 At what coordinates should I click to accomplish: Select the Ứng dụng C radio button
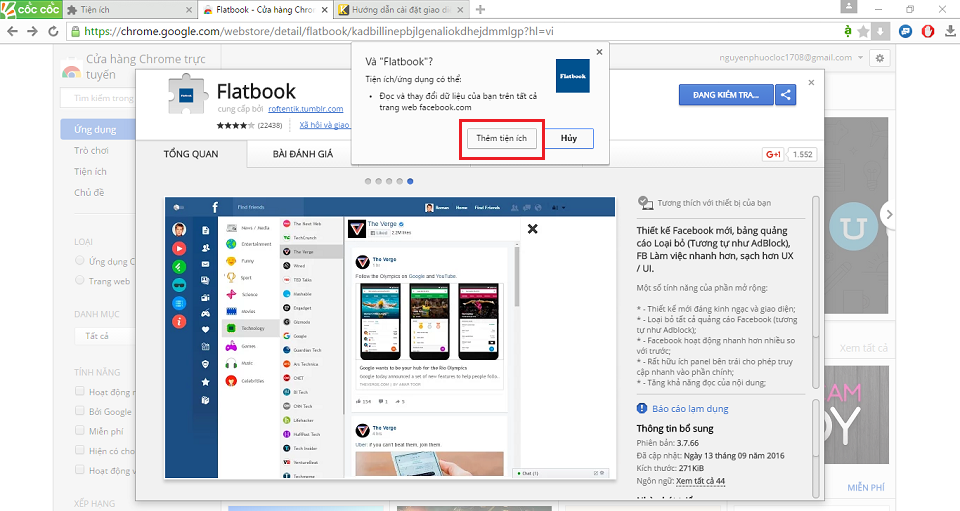pyautogui.click(x=80, y=261)
